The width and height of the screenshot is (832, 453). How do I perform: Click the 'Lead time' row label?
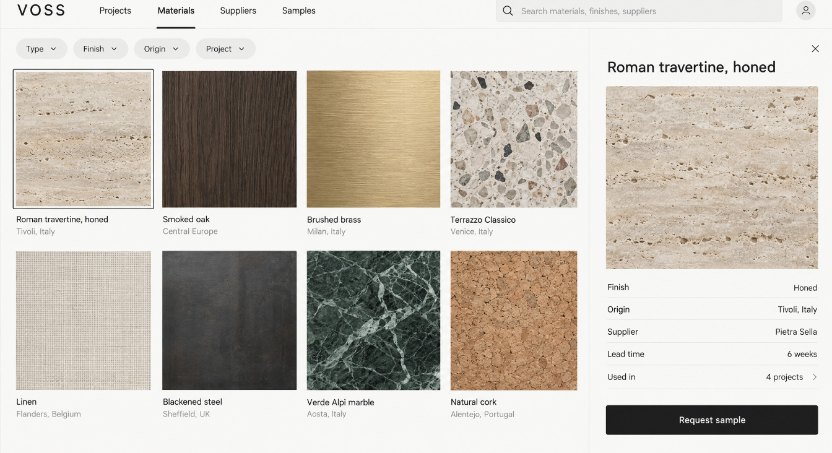626,354
